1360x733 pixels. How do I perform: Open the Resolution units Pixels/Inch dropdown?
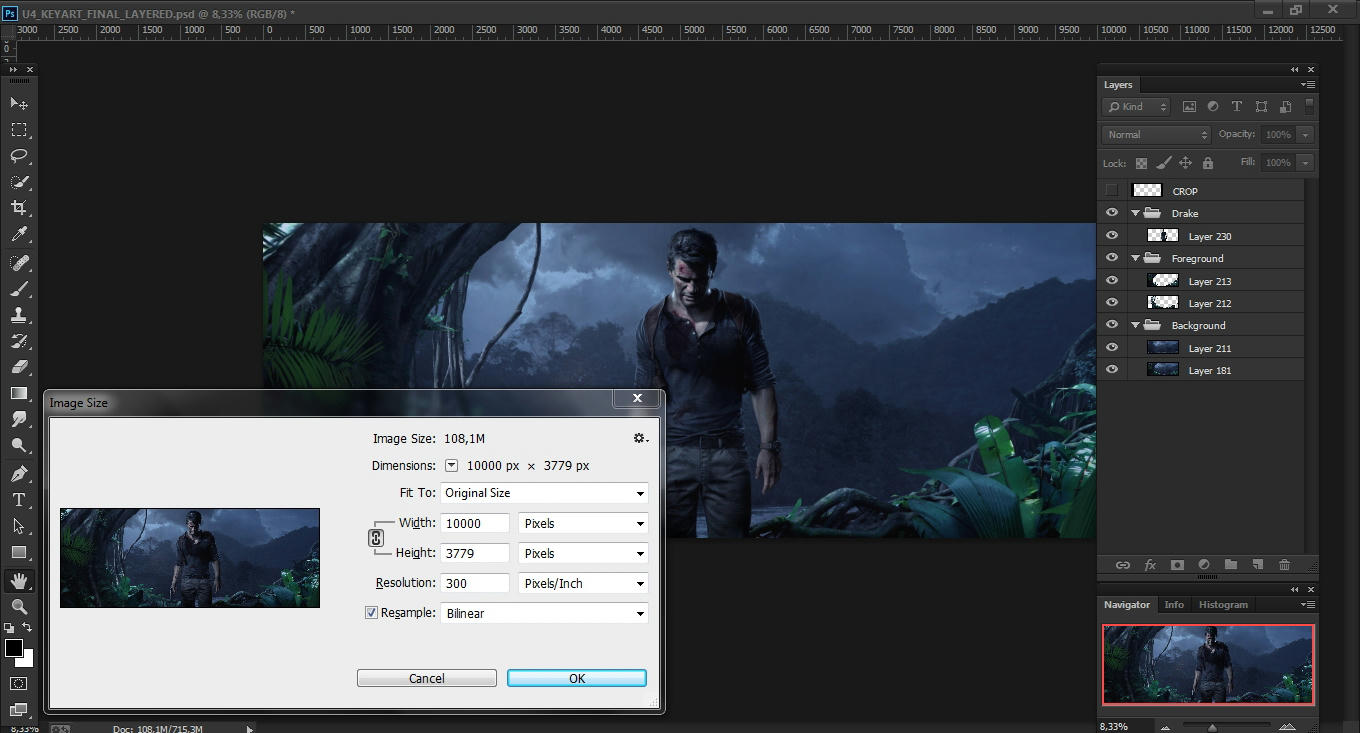pos(583,583)
